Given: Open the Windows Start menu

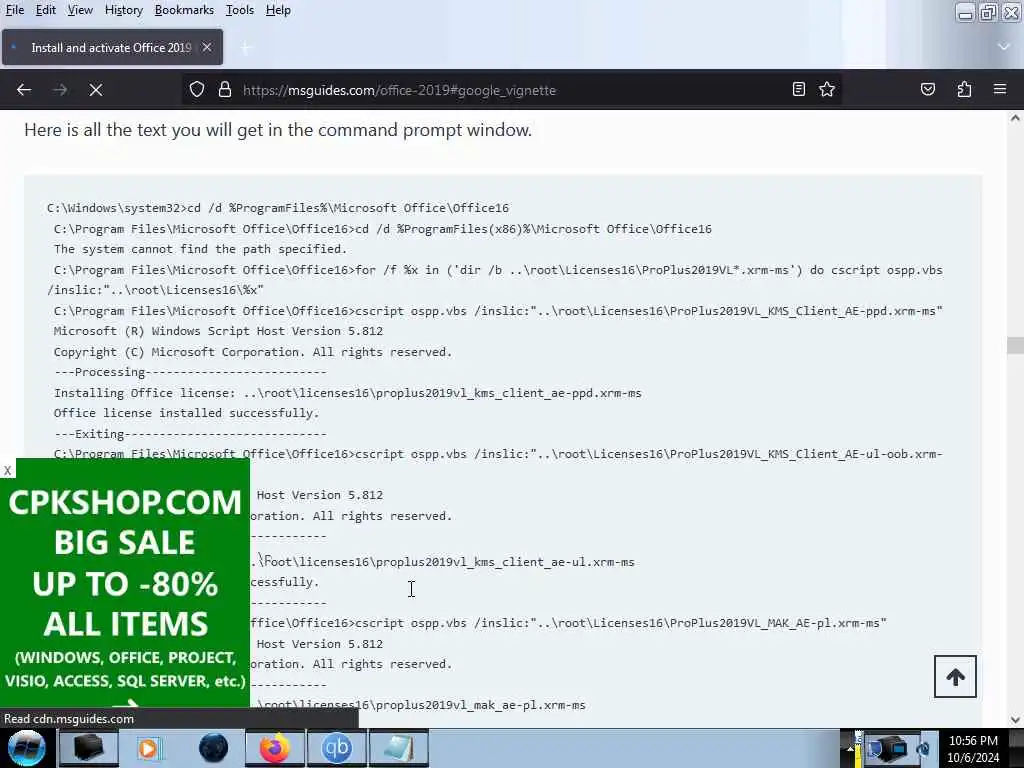Looking at the screenshot, I should (x=27, y=748).
